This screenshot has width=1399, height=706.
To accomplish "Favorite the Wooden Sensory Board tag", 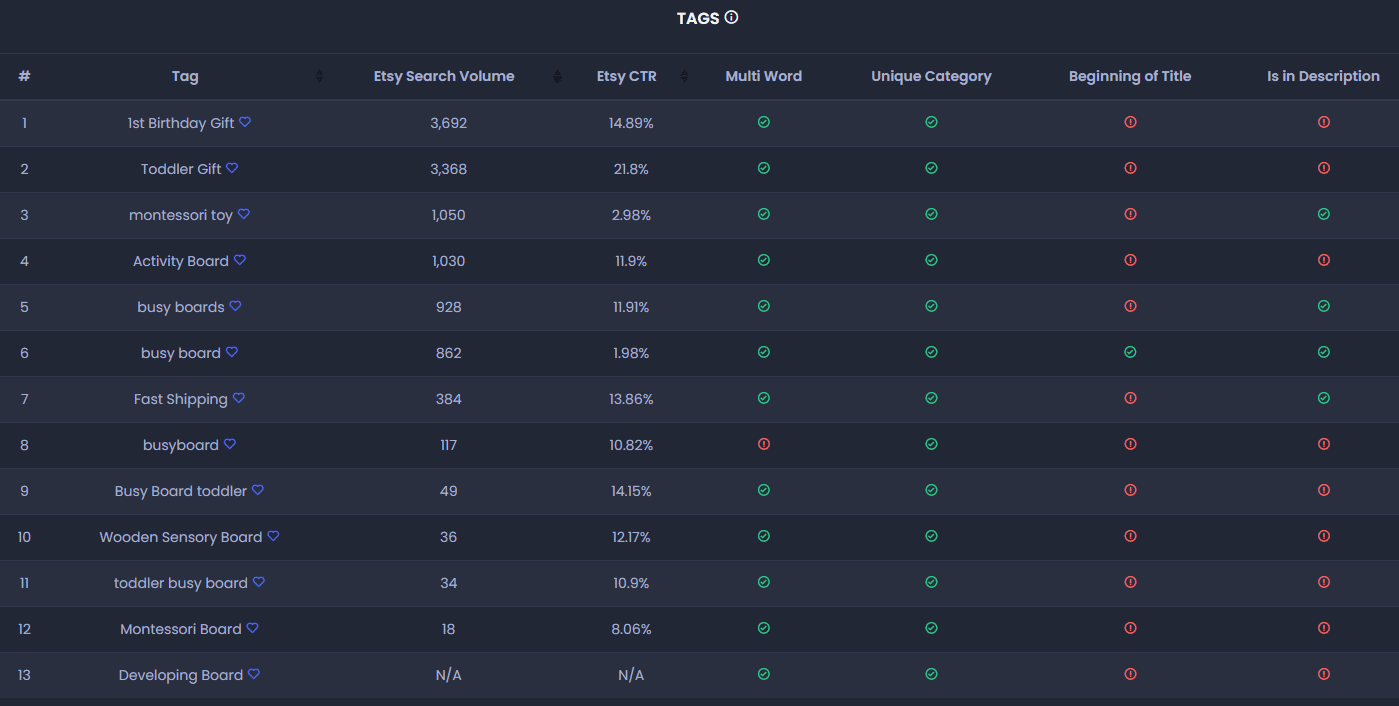I will pyautogui.click(x=273, y=536).
